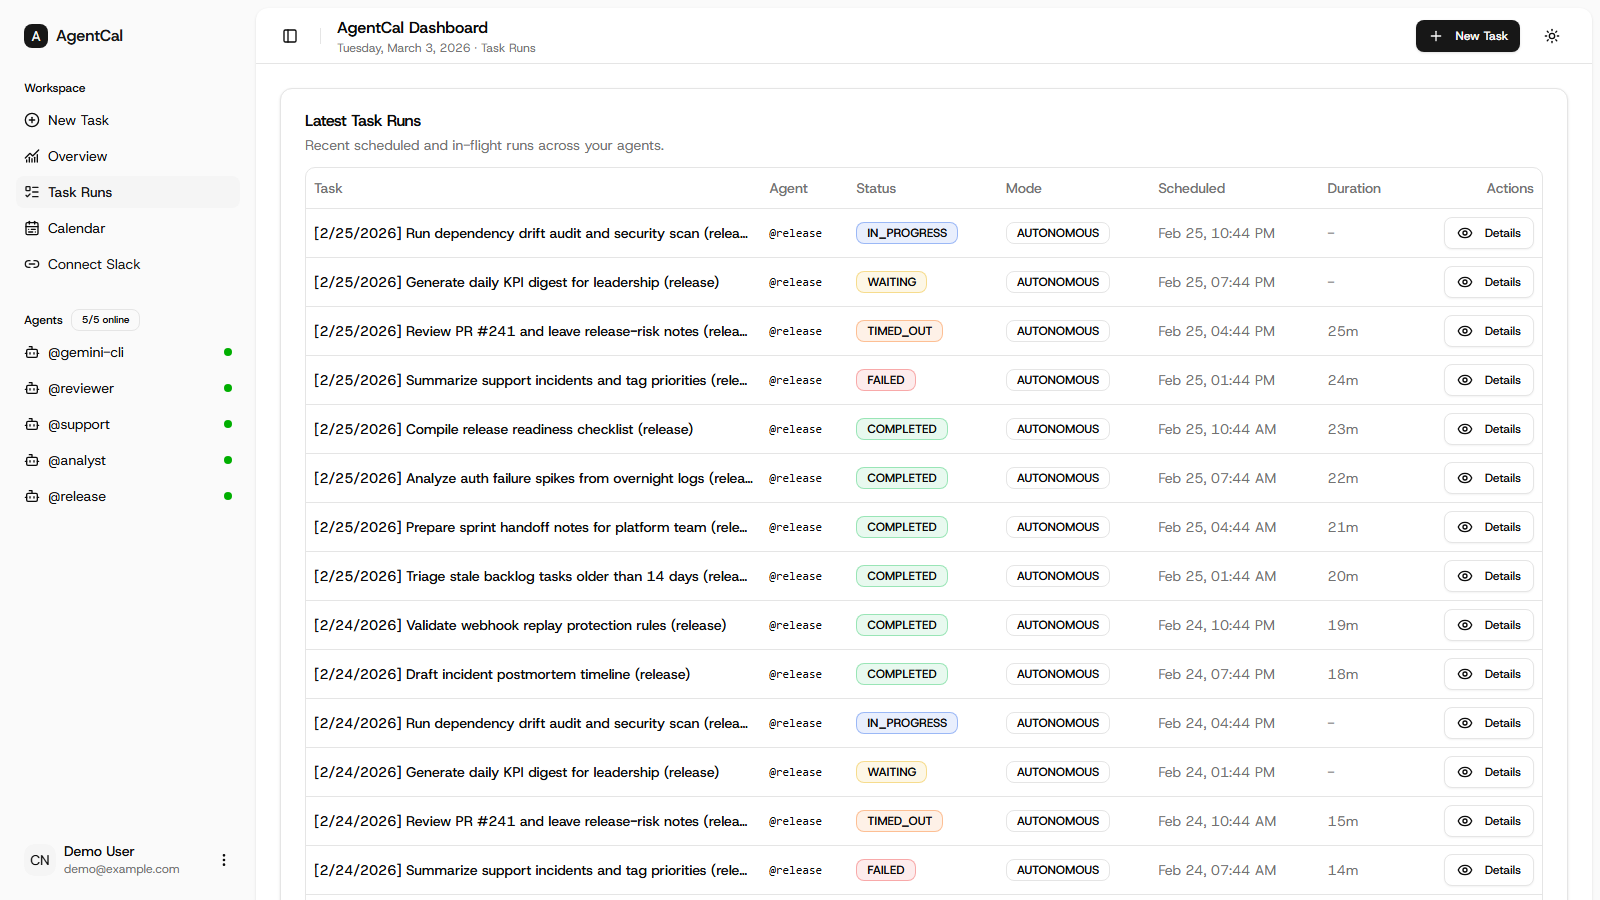Screen dimensions: 1600x900
Task: Click the Calendar icon in sidebar
Action: click(x=32, y=228)
